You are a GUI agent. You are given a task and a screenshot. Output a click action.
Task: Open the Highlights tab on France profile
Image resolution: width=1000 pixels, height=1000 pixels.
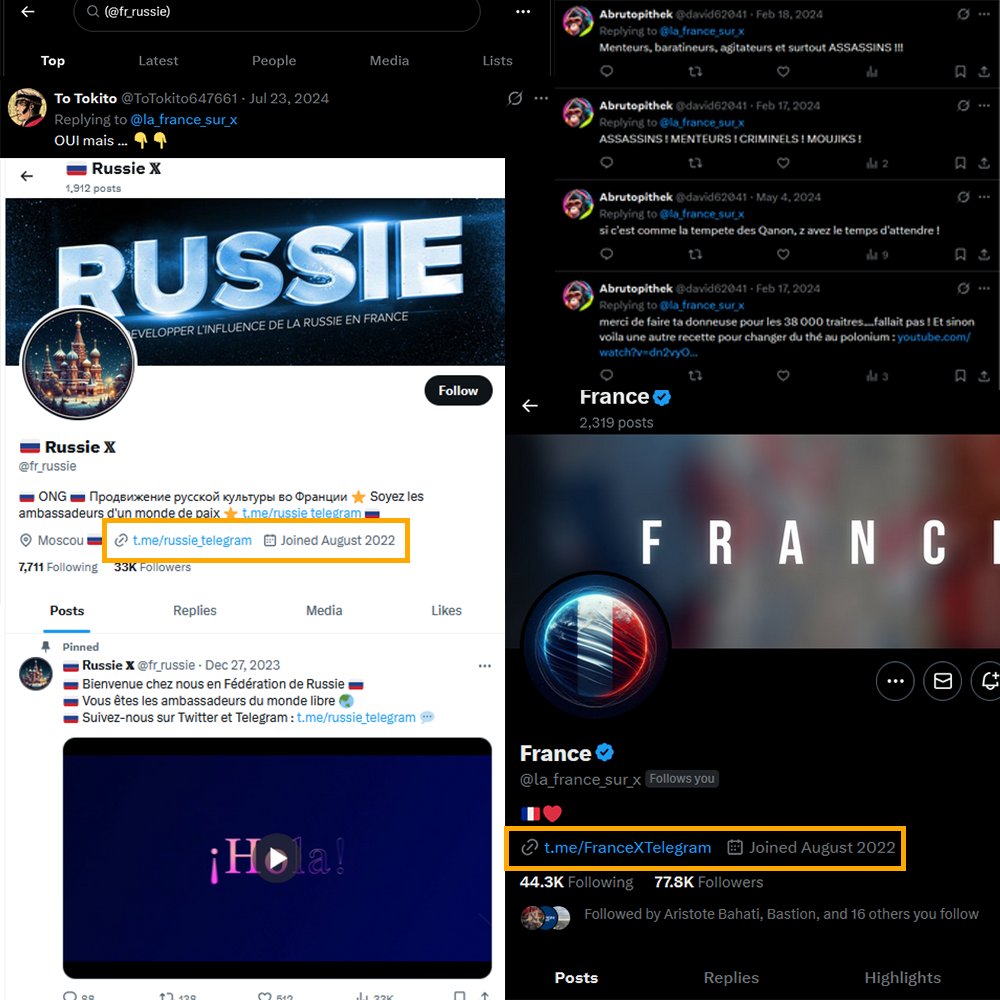click(x=902, y=978)
